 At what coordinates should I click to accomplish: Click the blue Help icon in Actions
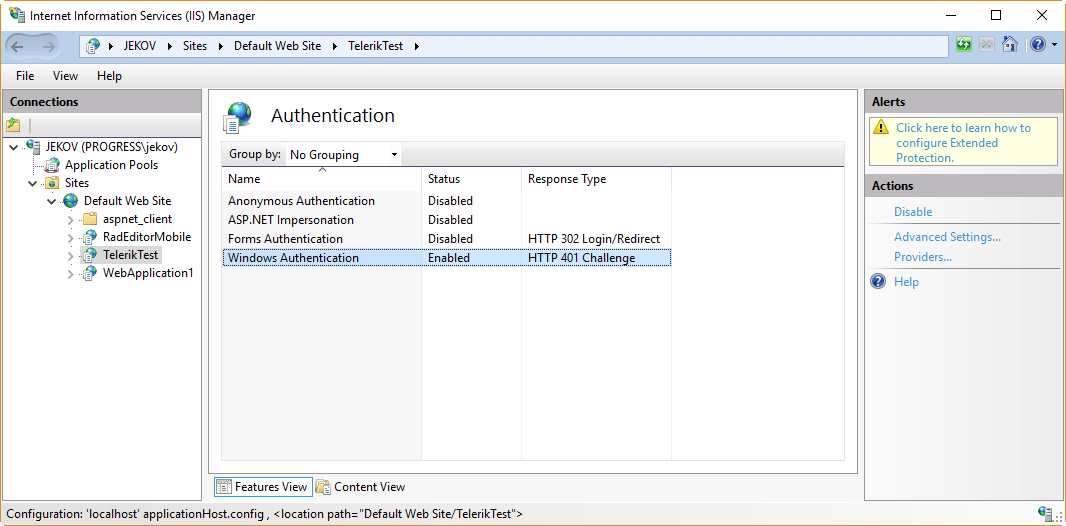[x=878, y=281]
